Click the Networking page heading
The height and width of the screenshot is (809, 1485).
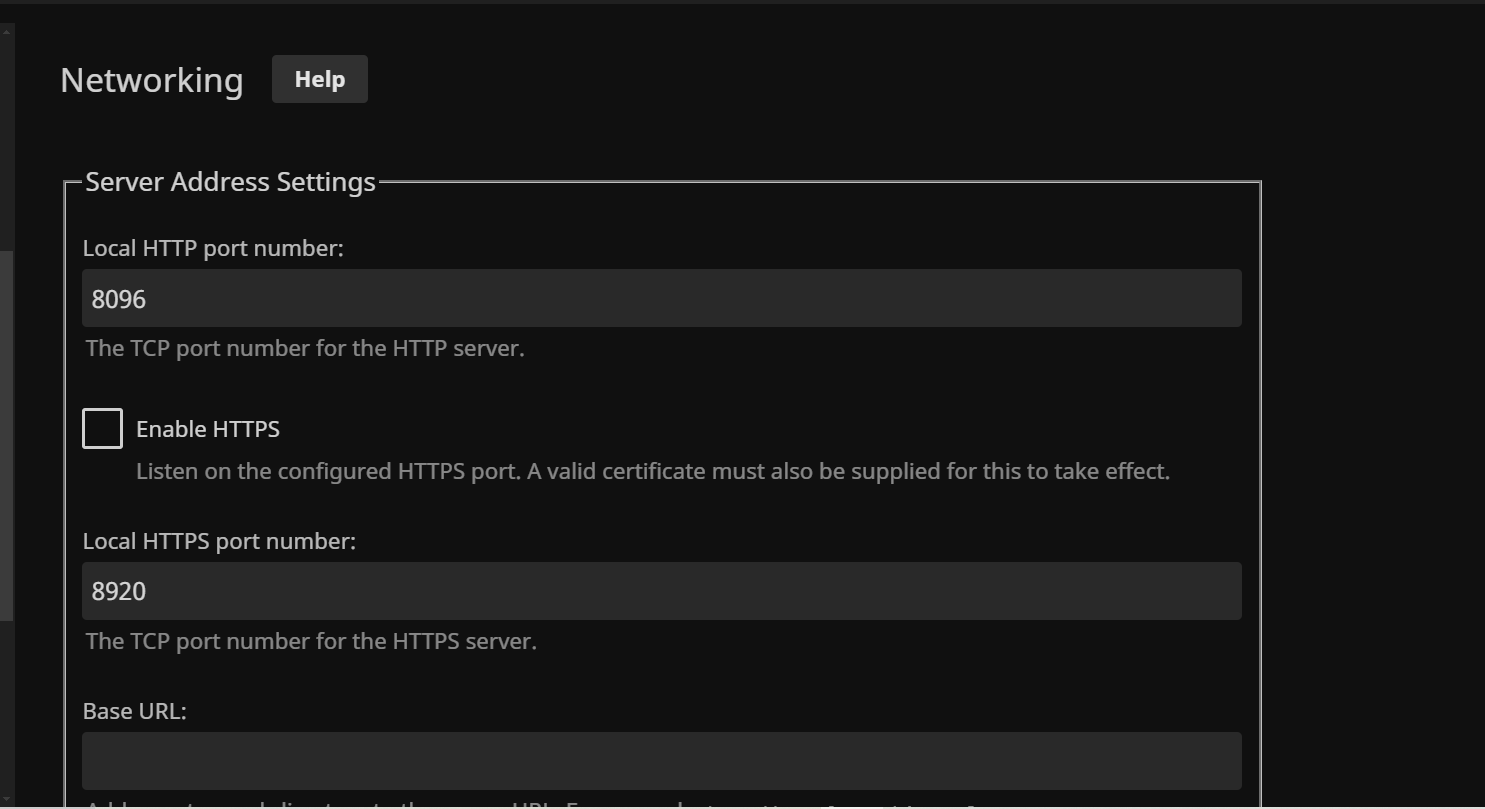(152, 80)
